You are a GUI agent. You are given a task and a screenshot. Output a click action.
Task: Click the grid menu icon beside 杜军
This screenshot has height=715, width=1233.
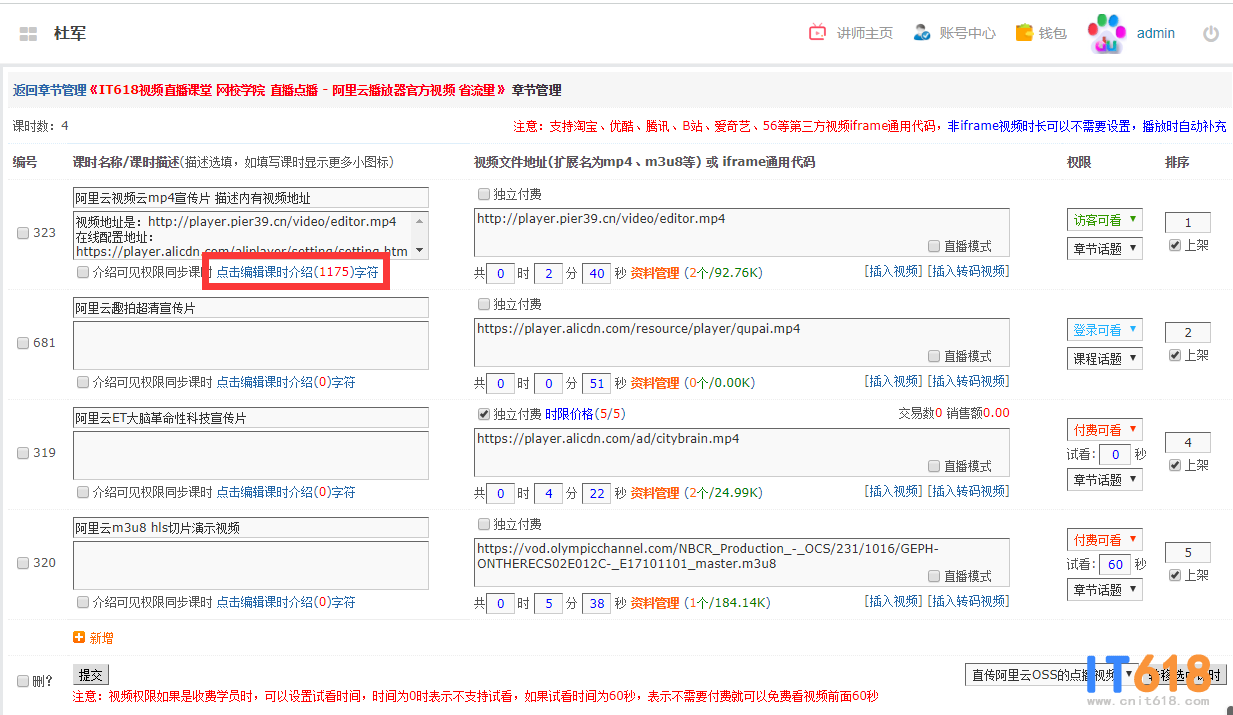click(x=28, y=34)
